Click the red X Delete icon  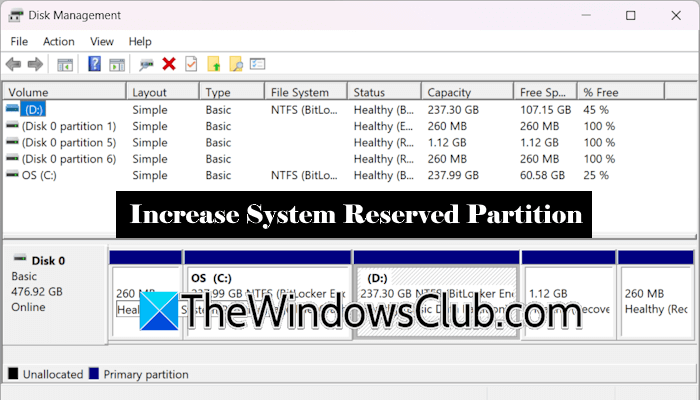[169, 64]
